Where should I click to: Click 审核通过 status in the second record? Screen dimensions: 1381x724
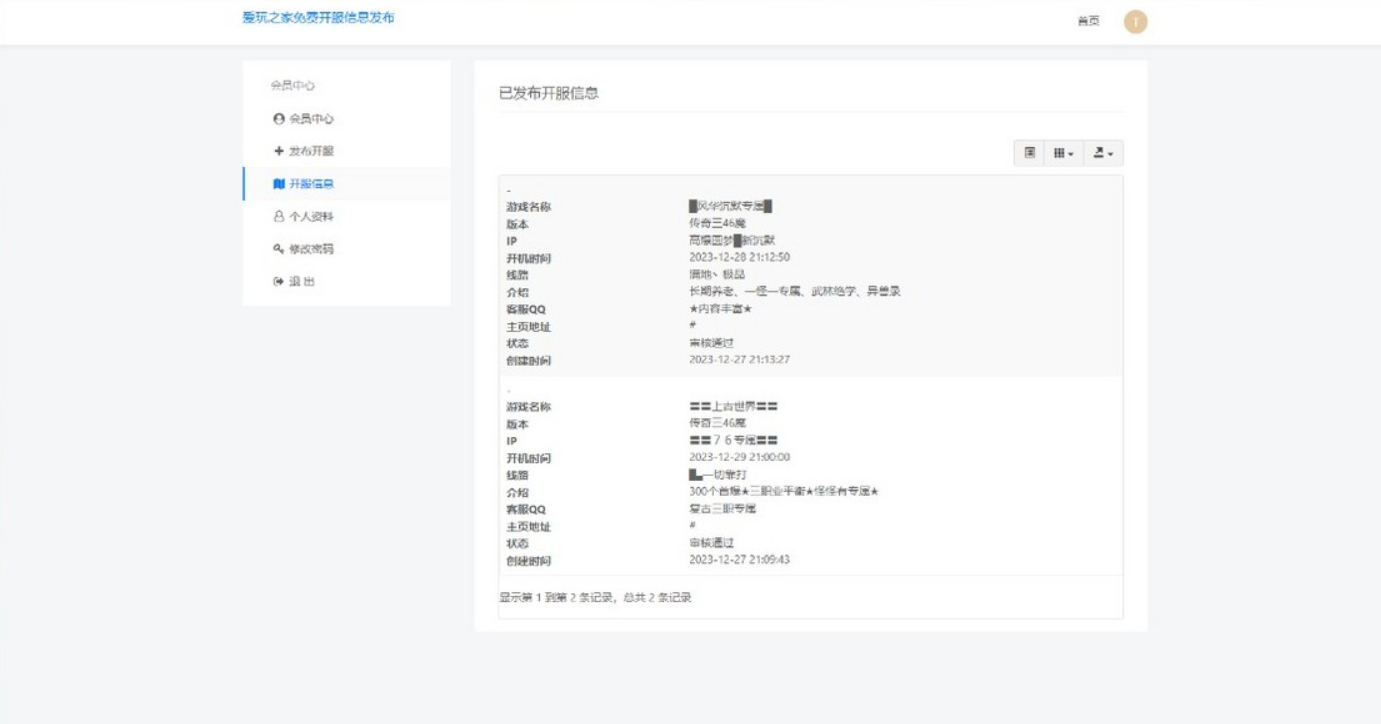click(x=711, y=542)
